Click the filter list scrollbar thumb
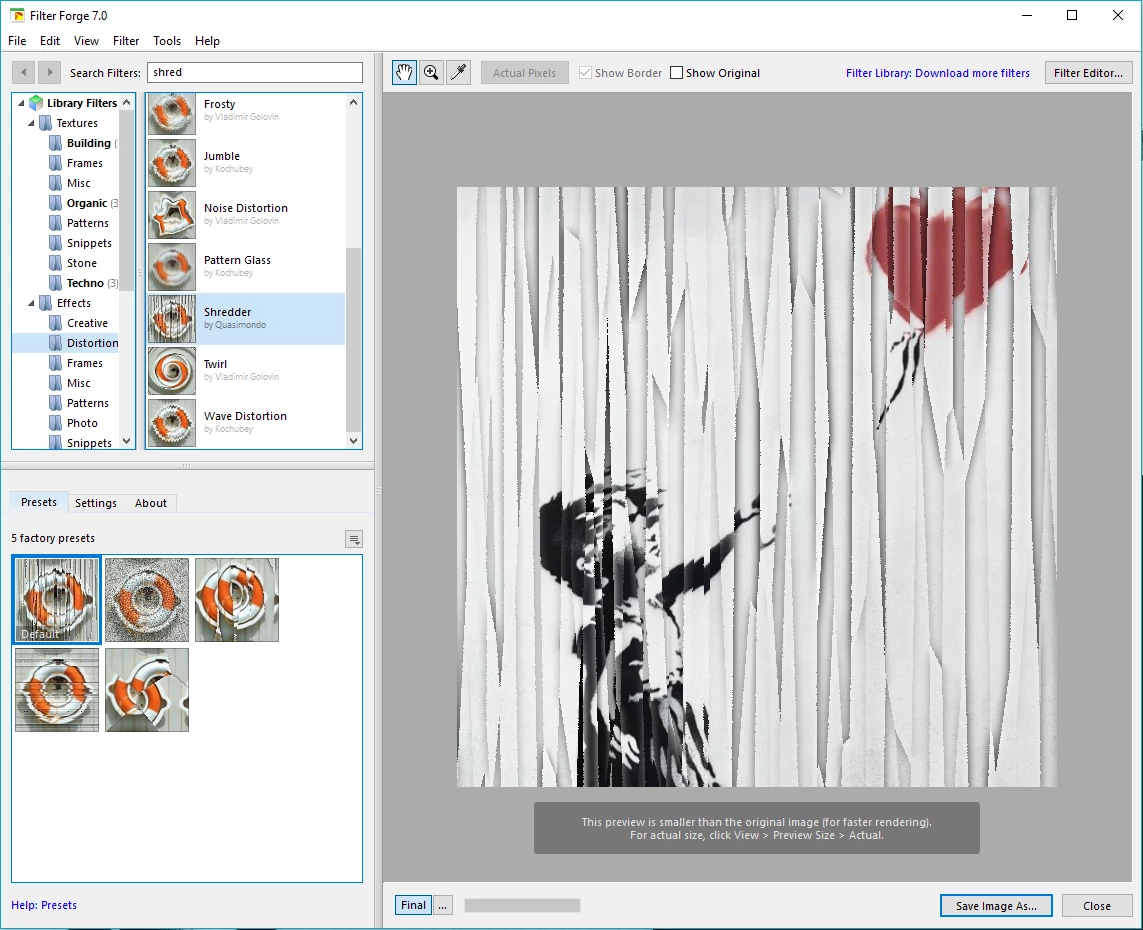The width and height of the screenshot is (1143, 930). pyautogui.click(x=354, y=340)
